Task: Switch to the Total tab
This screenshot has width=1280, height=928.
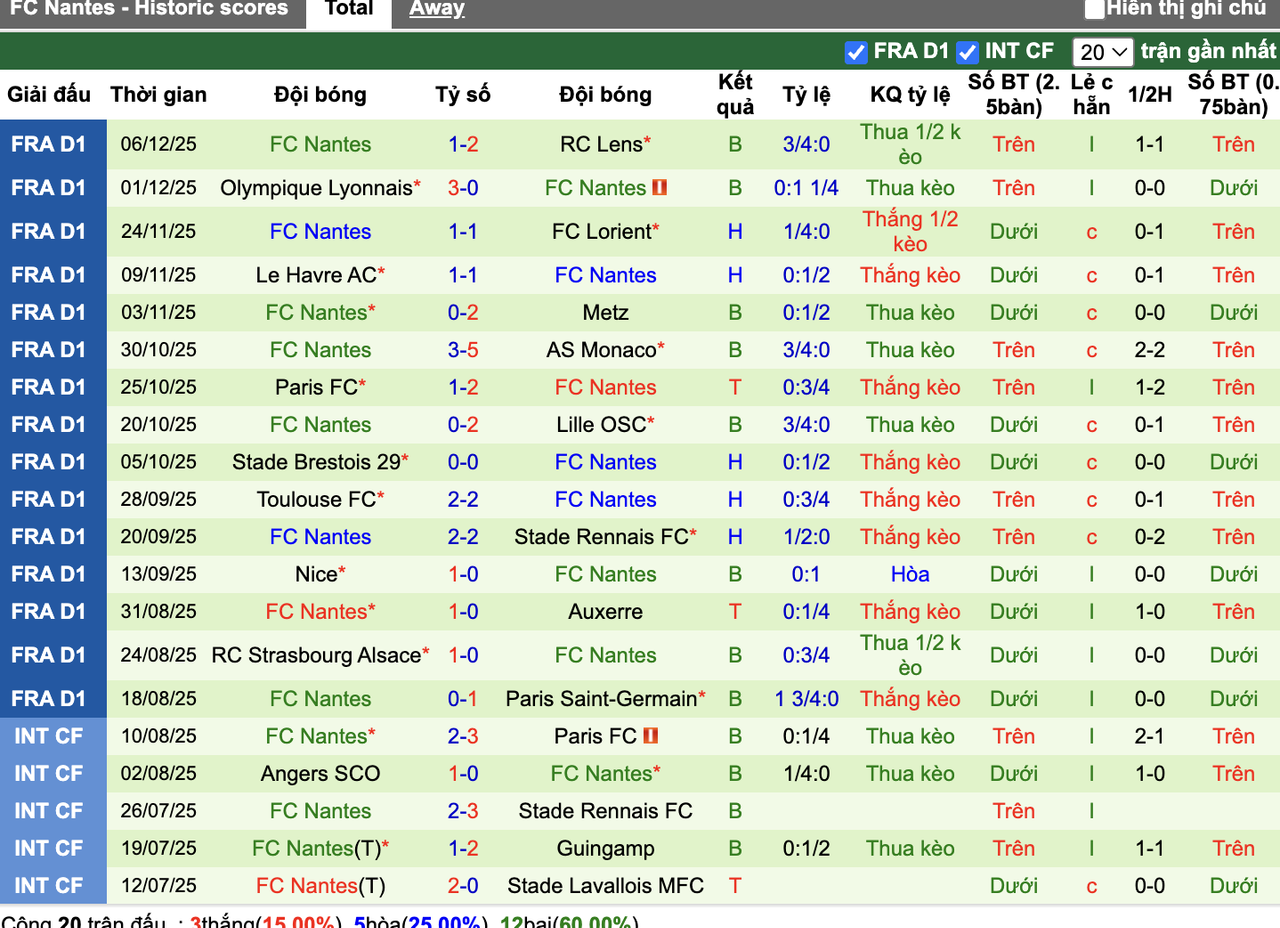Action: [349, 9]
